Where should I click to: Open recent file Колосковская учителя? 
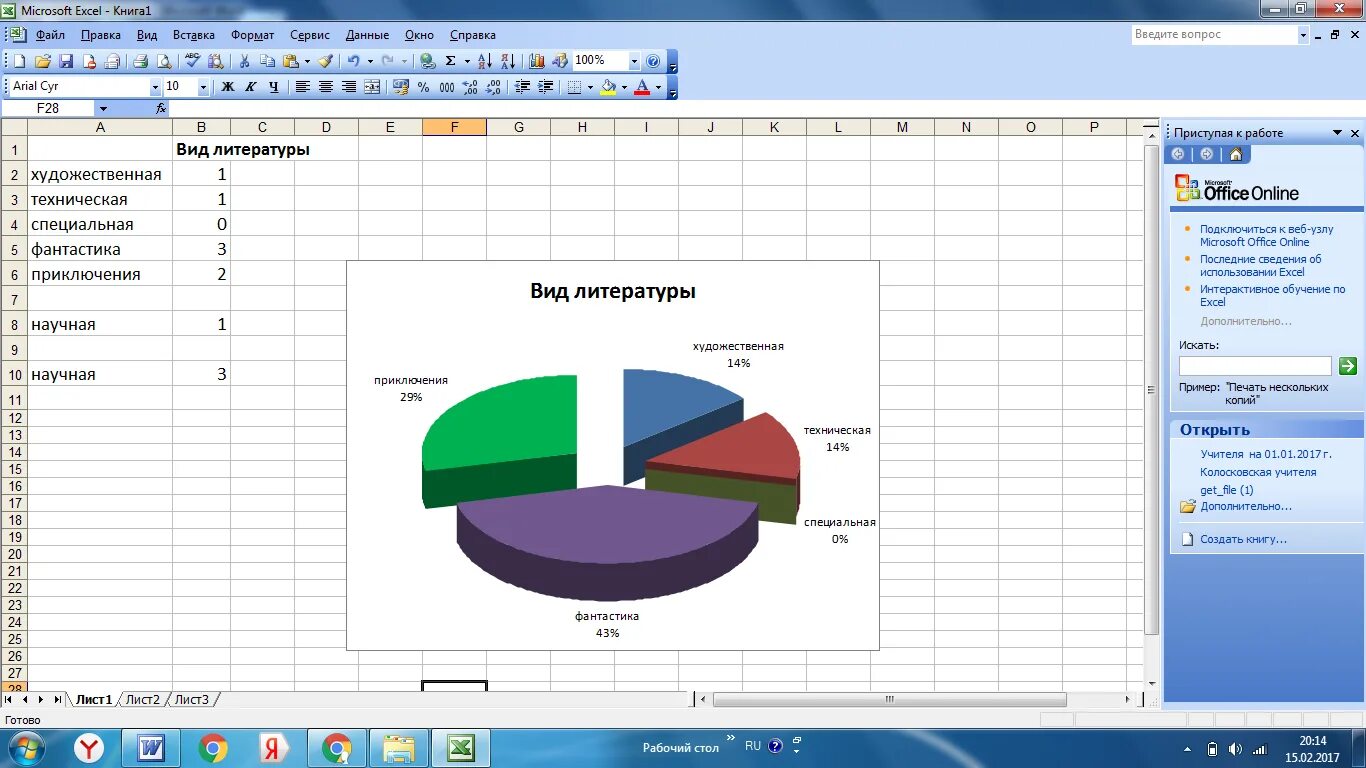1258,472
